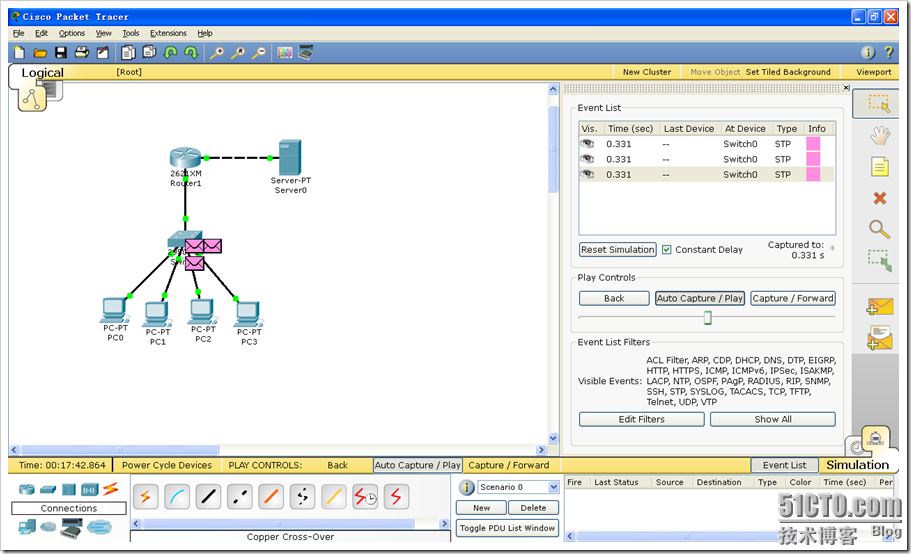Choose the Switches device category

(48, 490)
